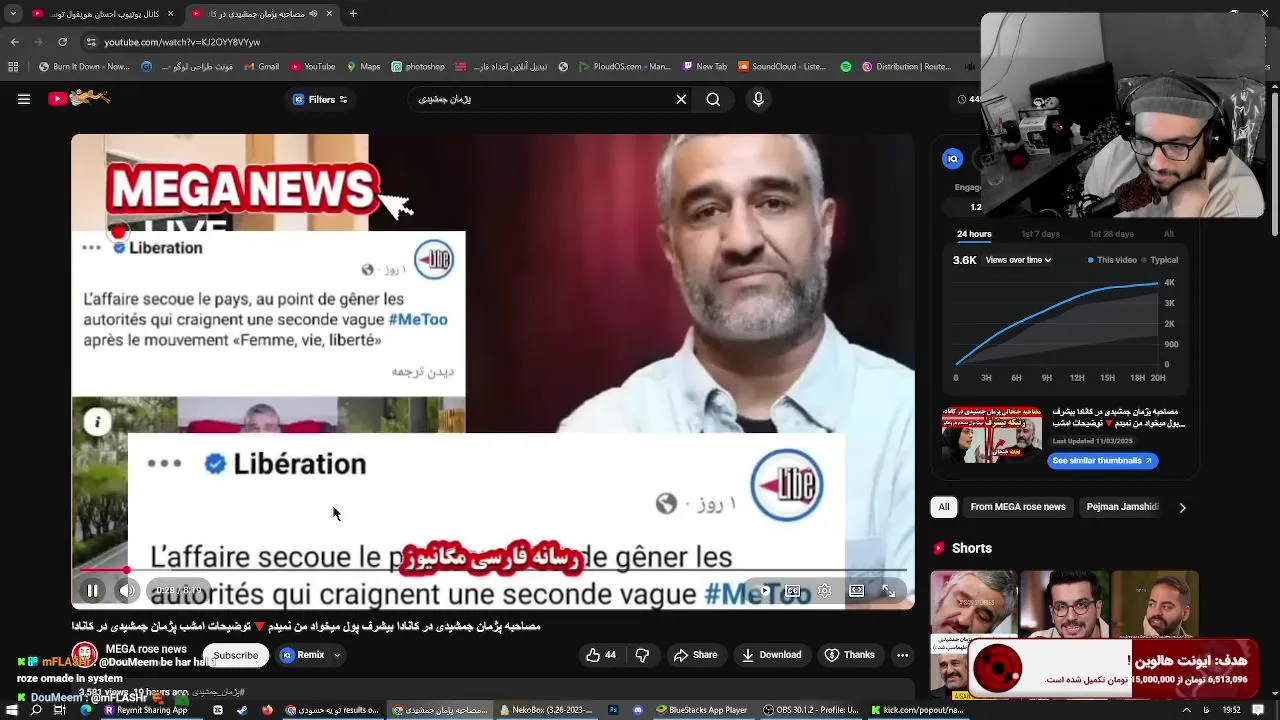Viewport: 1280px width, 720px height.
Task: Click the browser address bar URL
Action: click(182, 43)
